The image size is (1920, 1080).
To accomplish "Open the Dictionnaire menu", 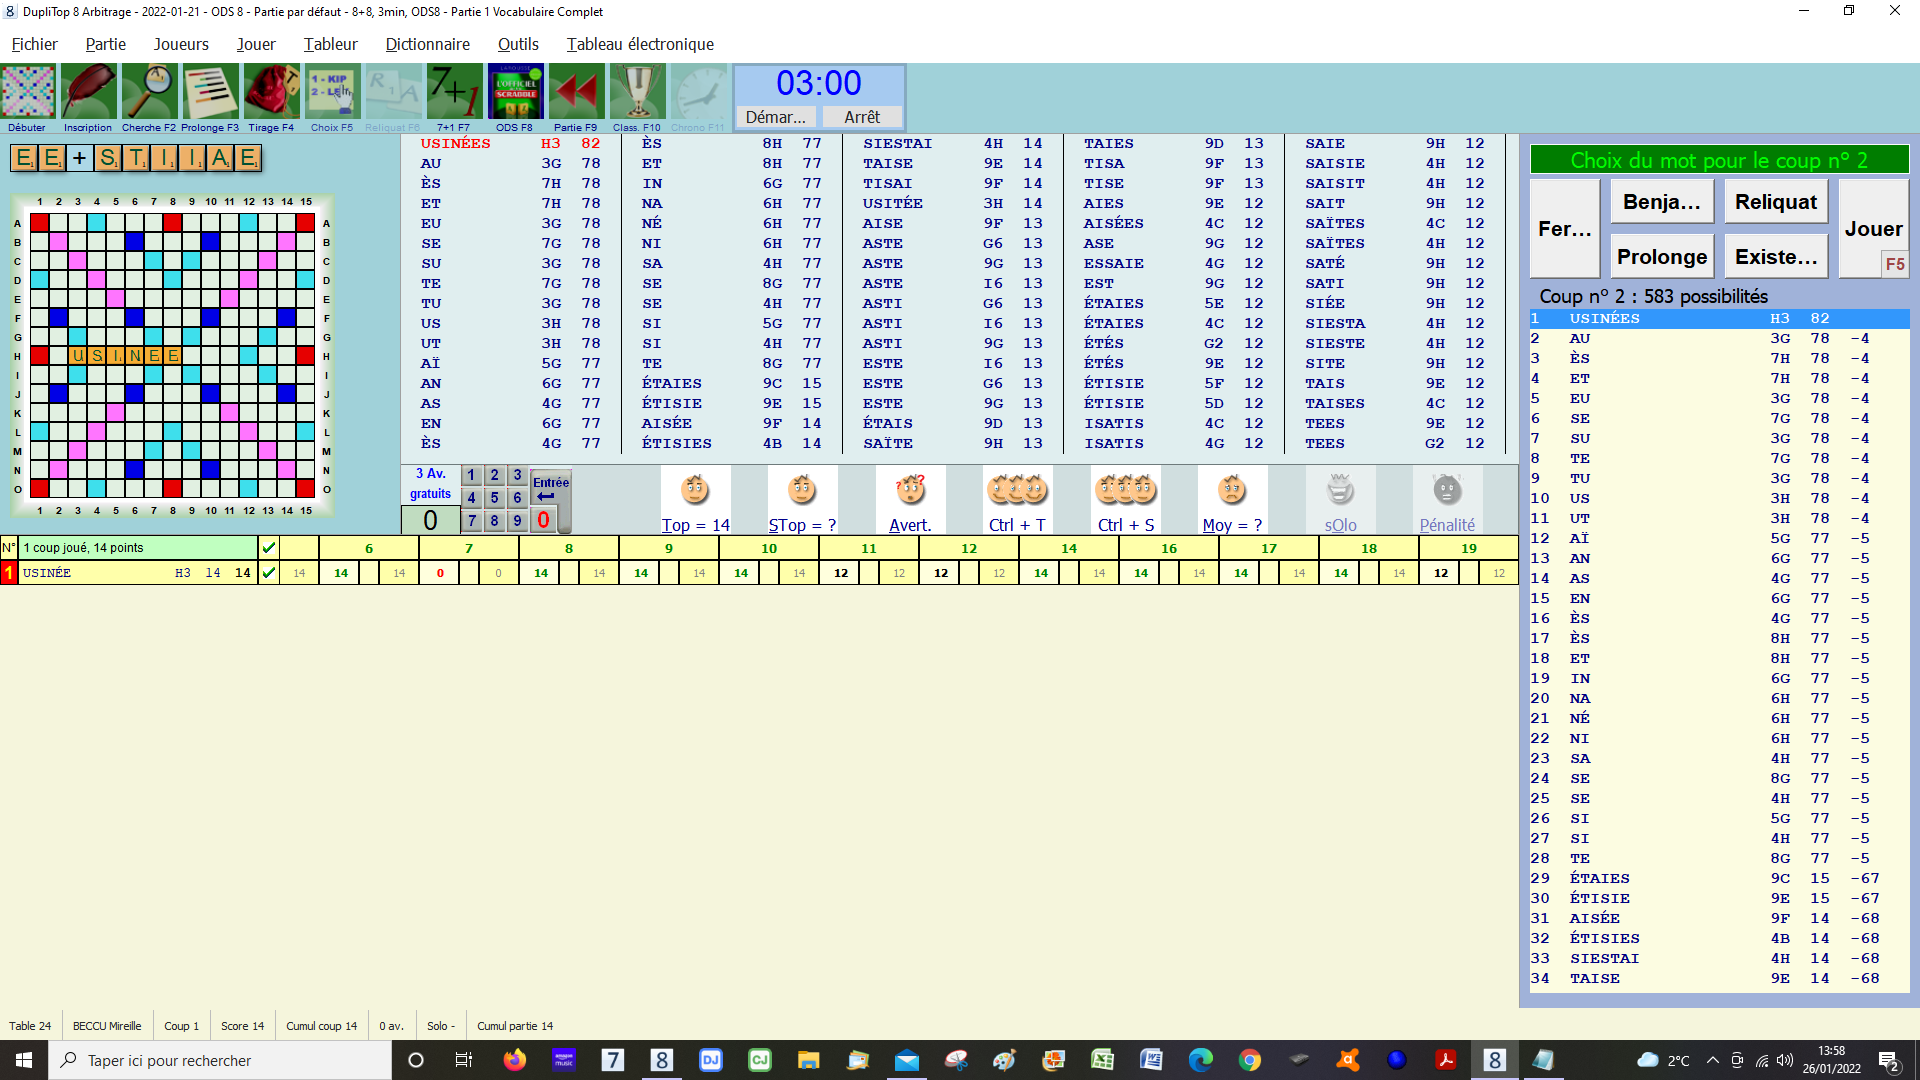I will click(x=427, y=44).
